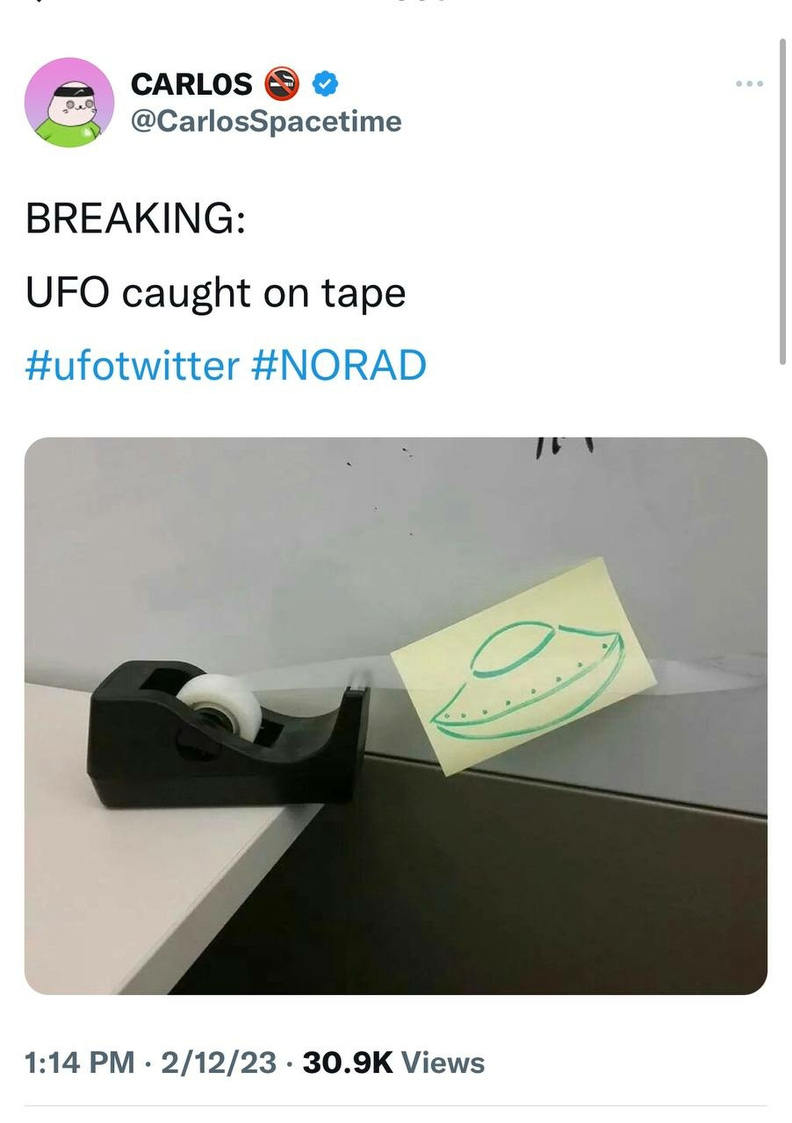Click the Views label text
This screenshot has width=792, height=1123.
[x=443, y=1062]
